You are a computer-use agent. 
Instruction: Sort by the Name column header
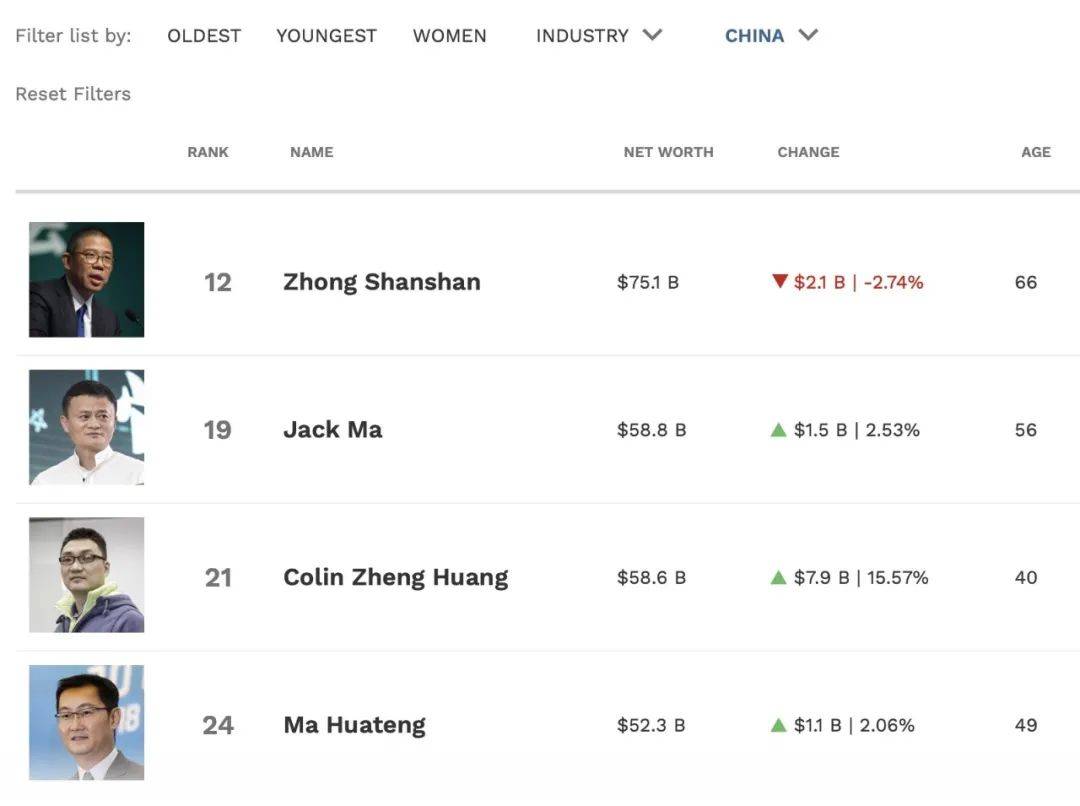click(311, 152)
